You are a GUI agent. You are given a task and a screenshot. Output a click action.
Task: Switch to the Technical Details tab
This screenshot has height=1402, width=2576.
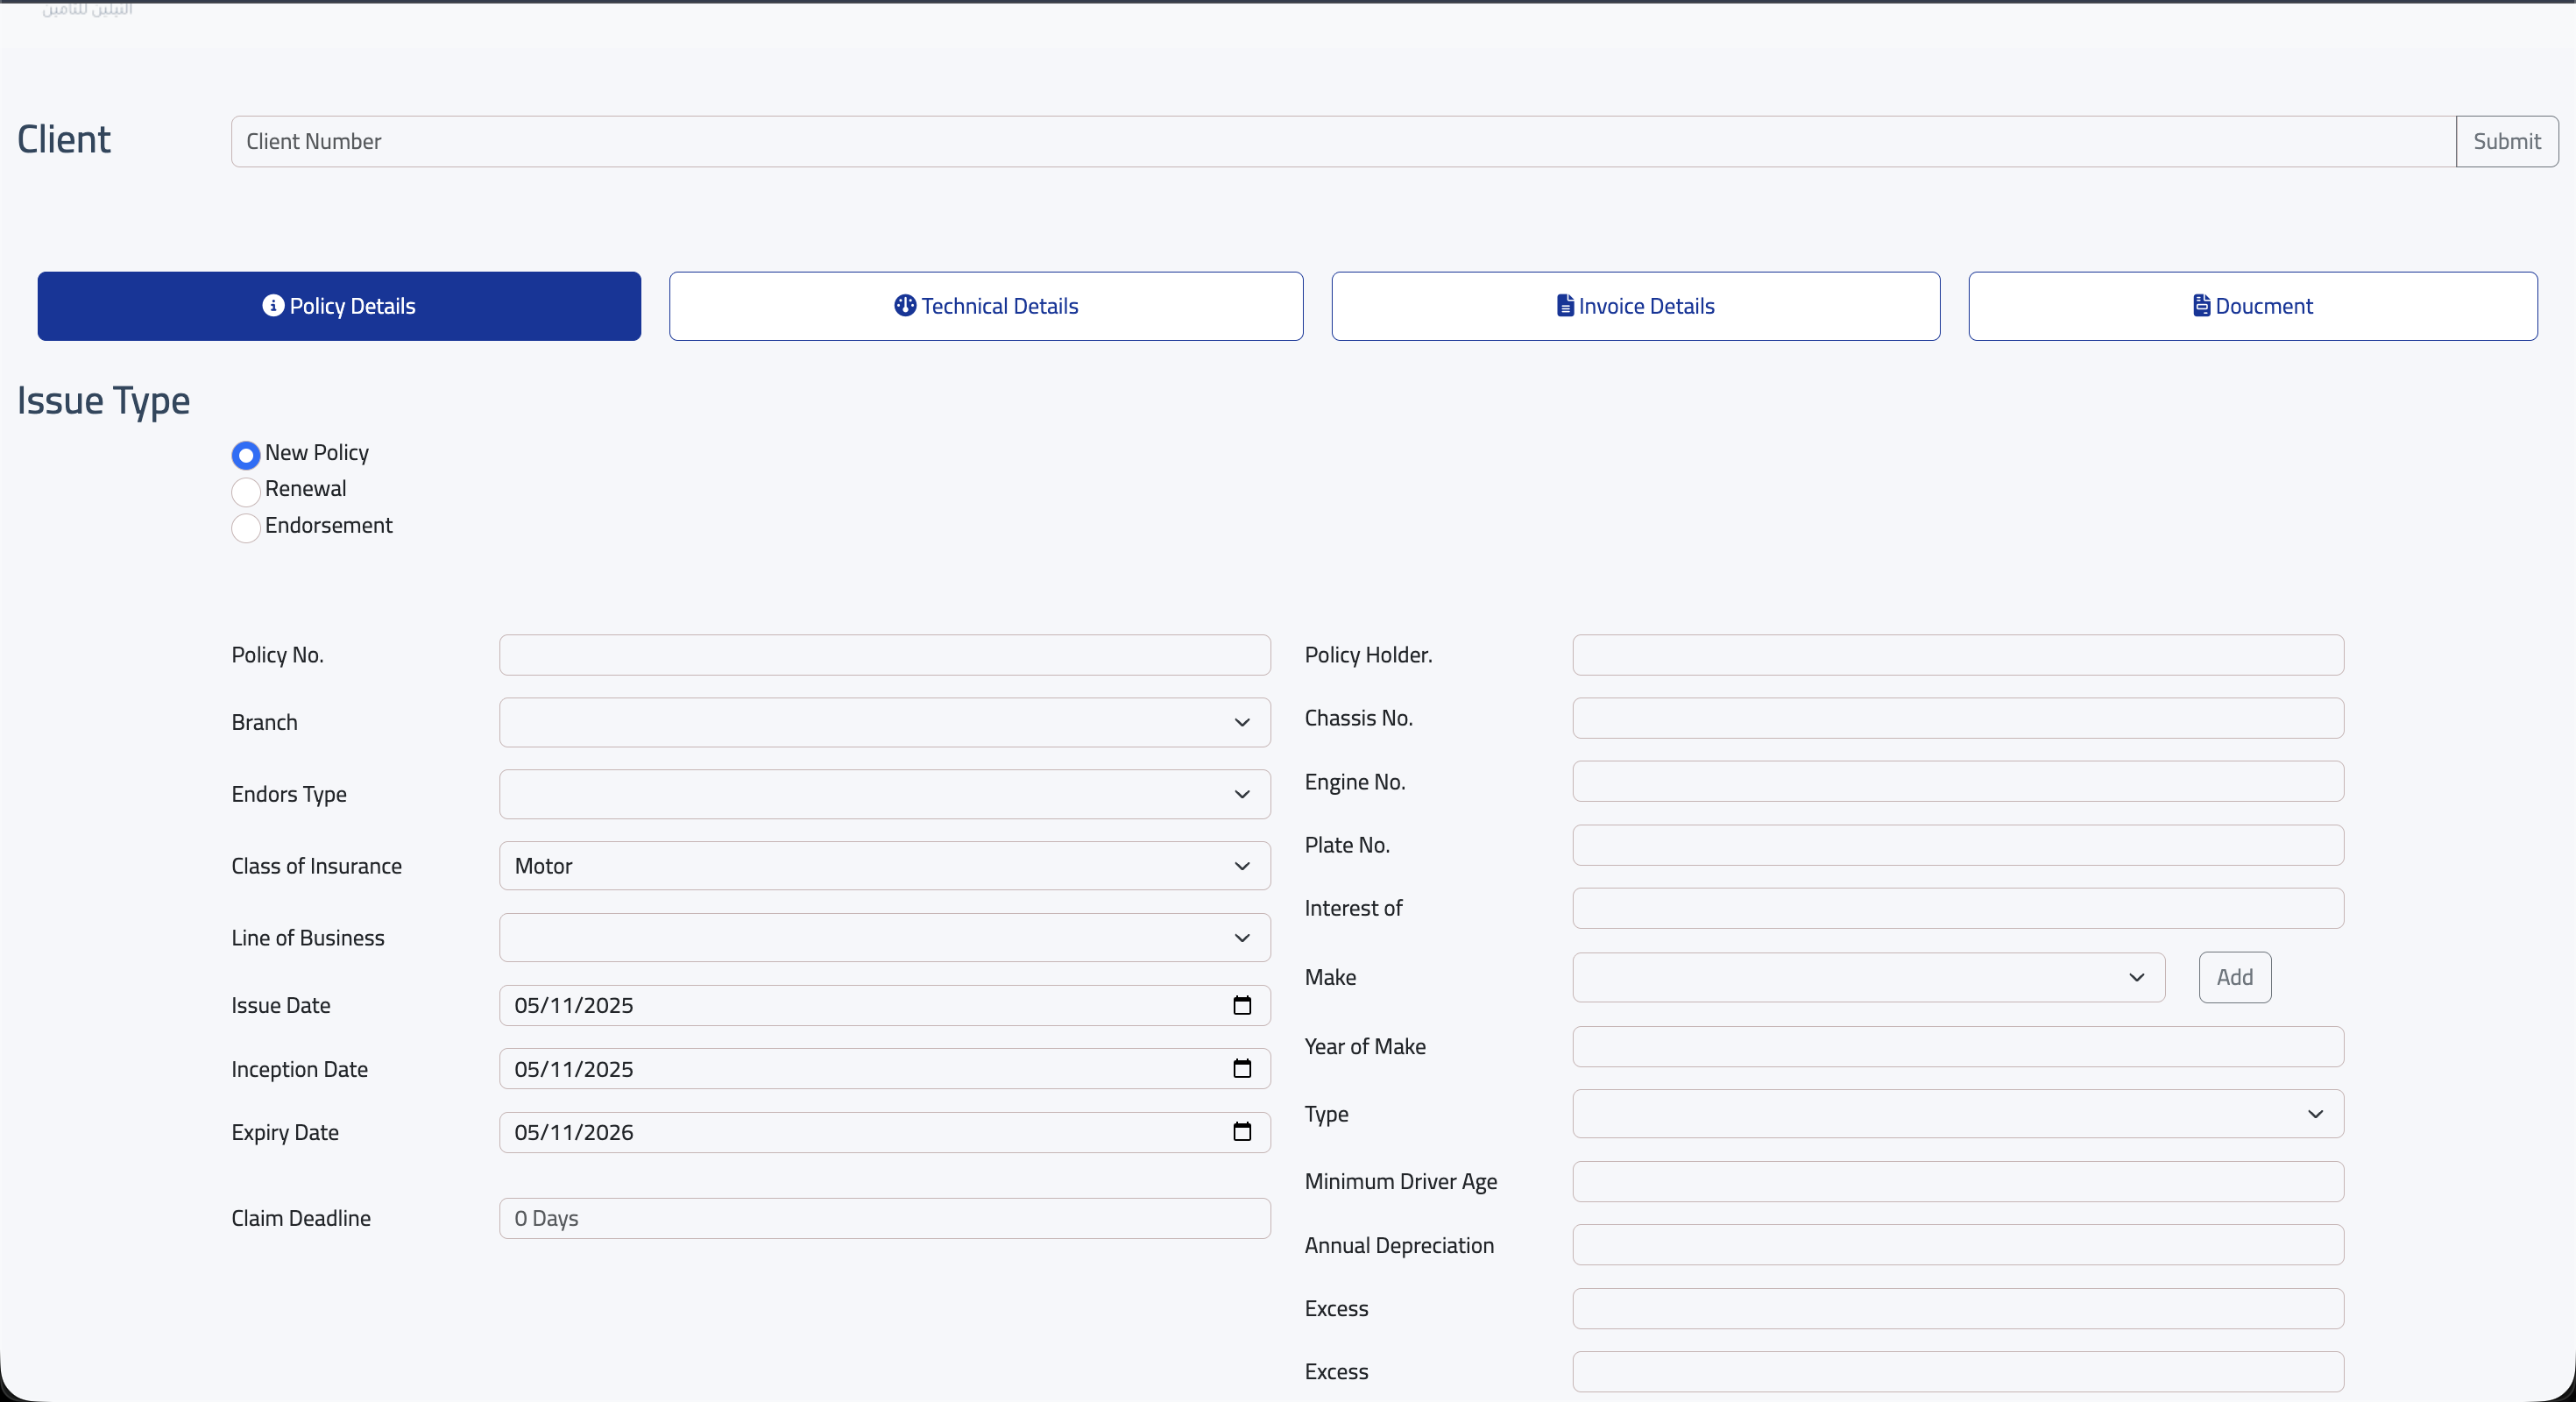click(x=985, y=306)
